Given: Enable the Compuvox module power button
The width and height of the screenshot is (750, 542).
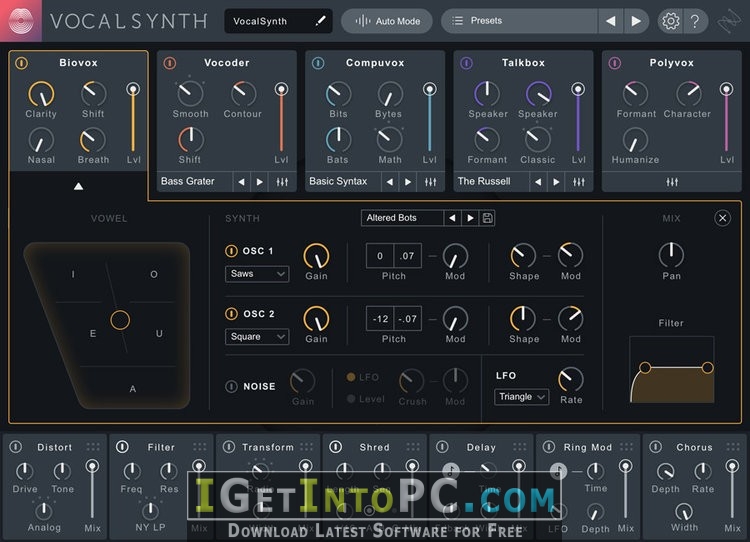Looking at the screenshot, I should click(x=318, y=63).
